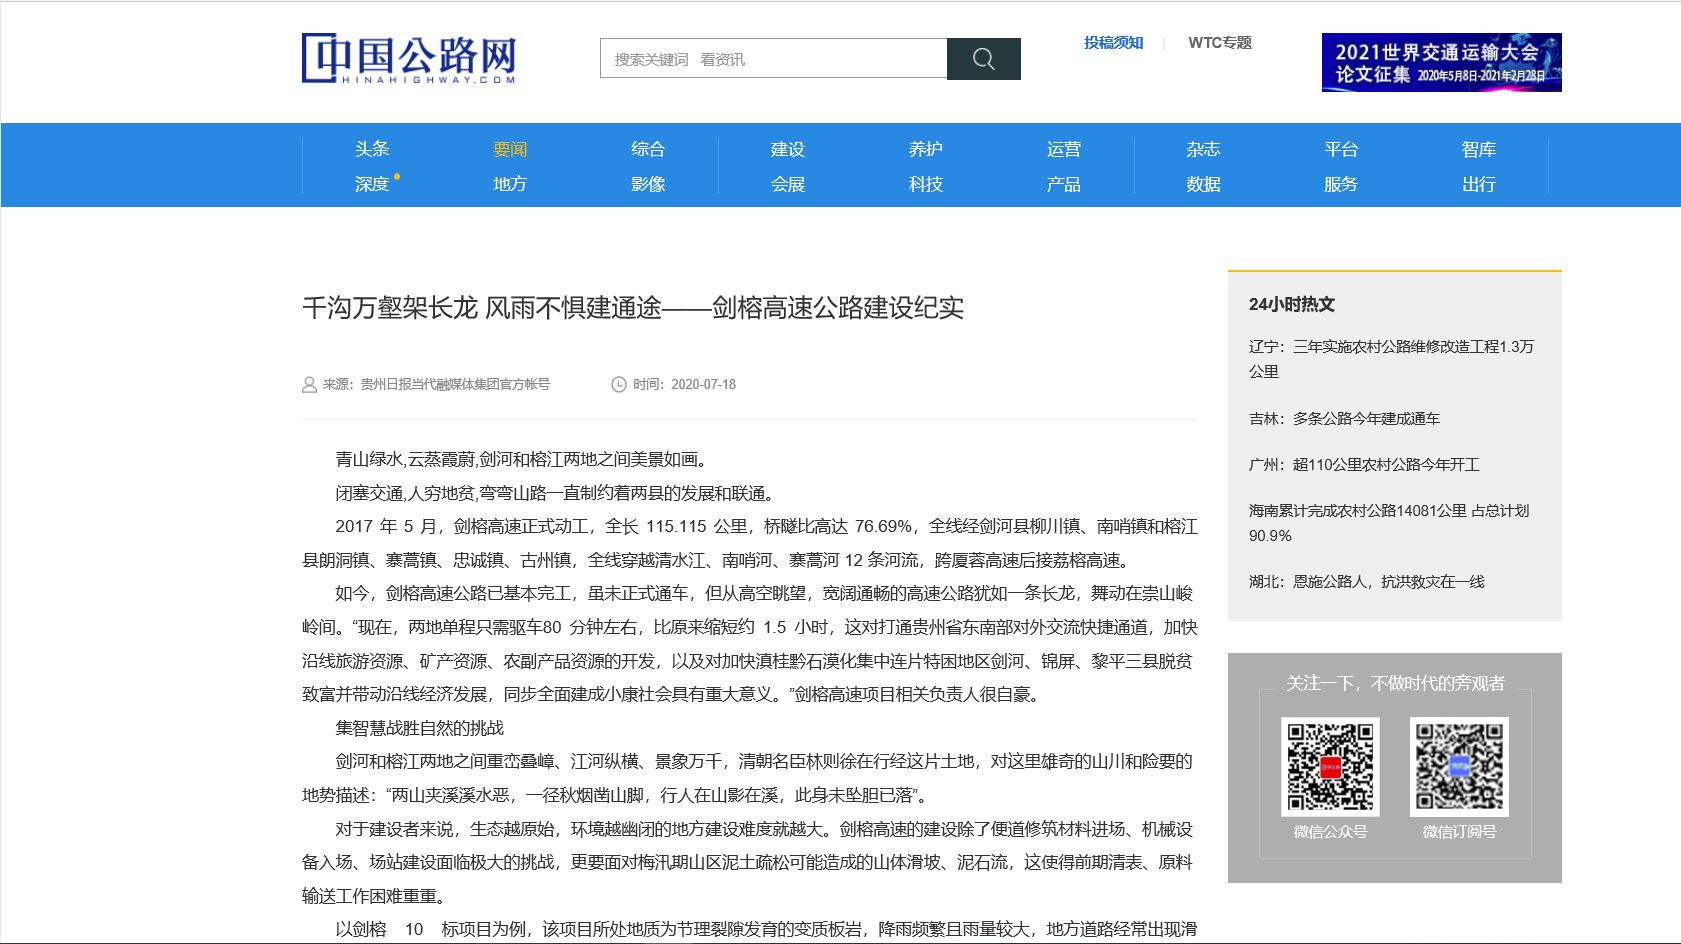
Task: Open the 要闻 navigation menu
Action: (510, 148)
